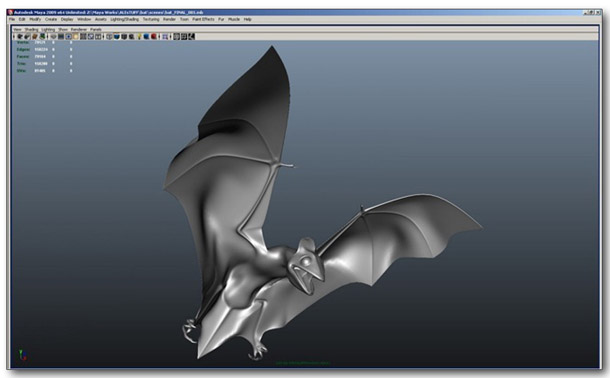610x378 pixels.
Task: Open the panel Show menu
Action: (x=63, y=30)
